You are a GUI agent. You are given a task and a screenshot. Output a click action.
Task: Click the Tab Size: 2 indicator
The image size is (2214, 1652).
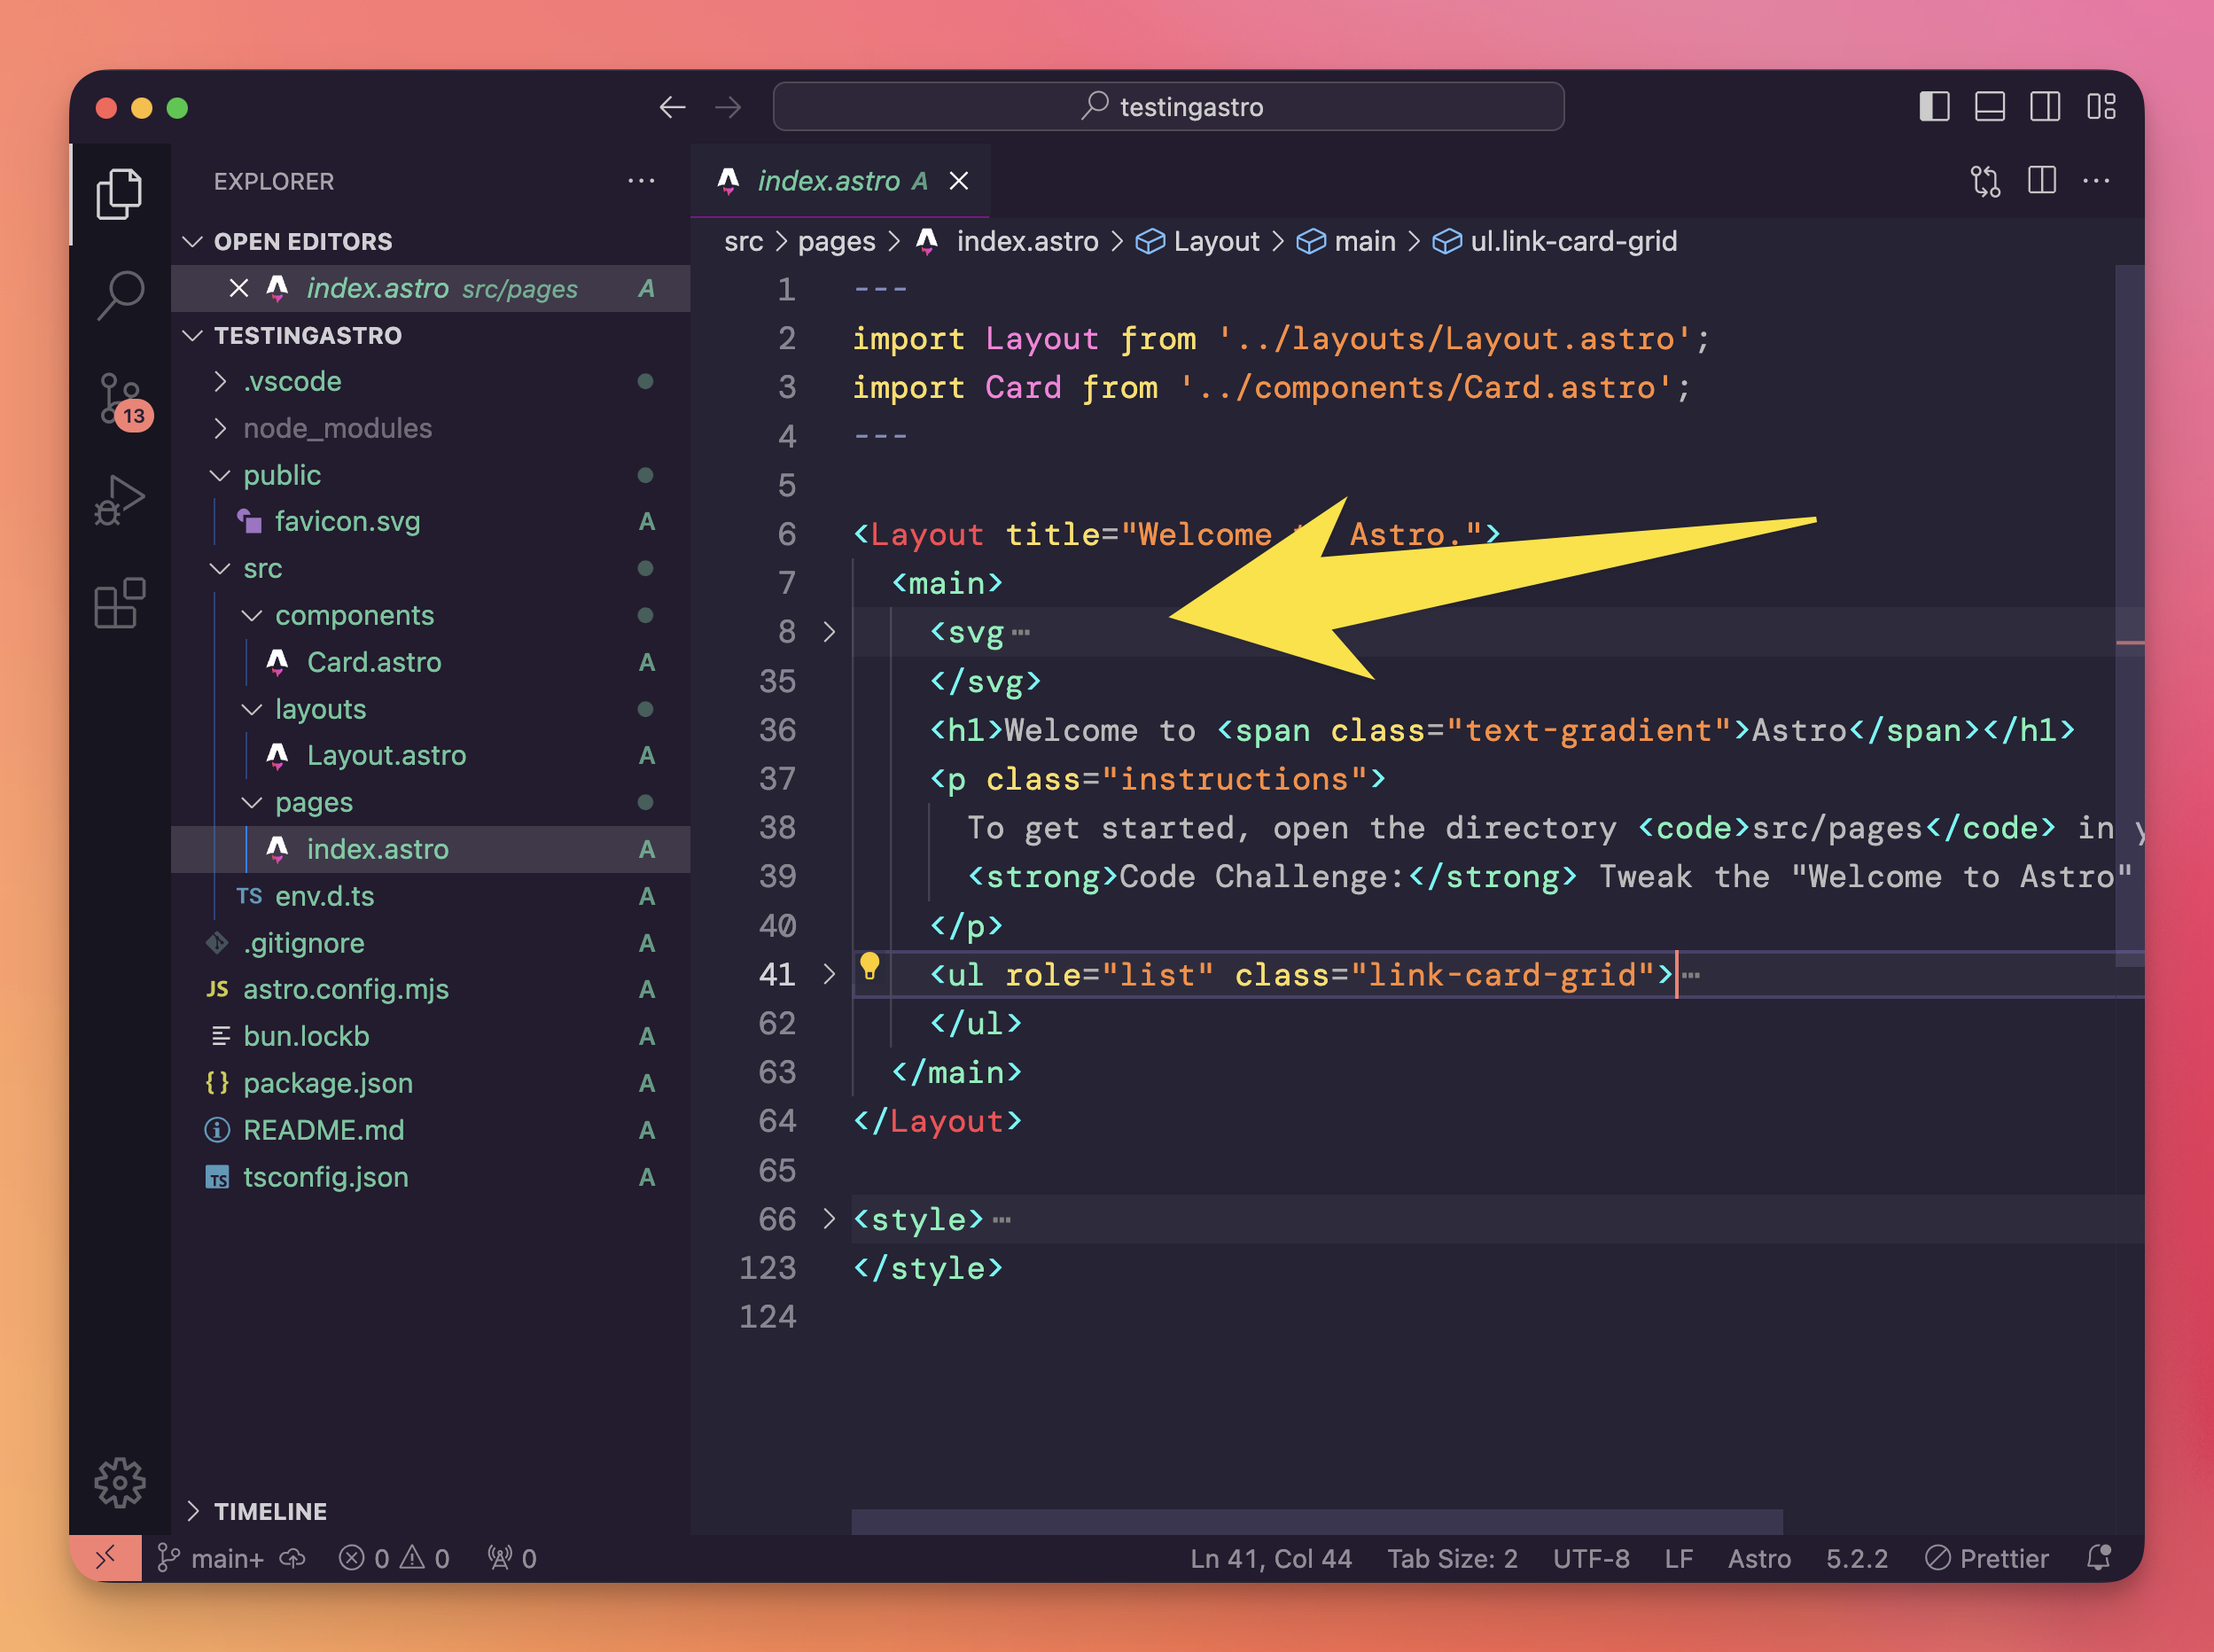tap(1452, 1558)
